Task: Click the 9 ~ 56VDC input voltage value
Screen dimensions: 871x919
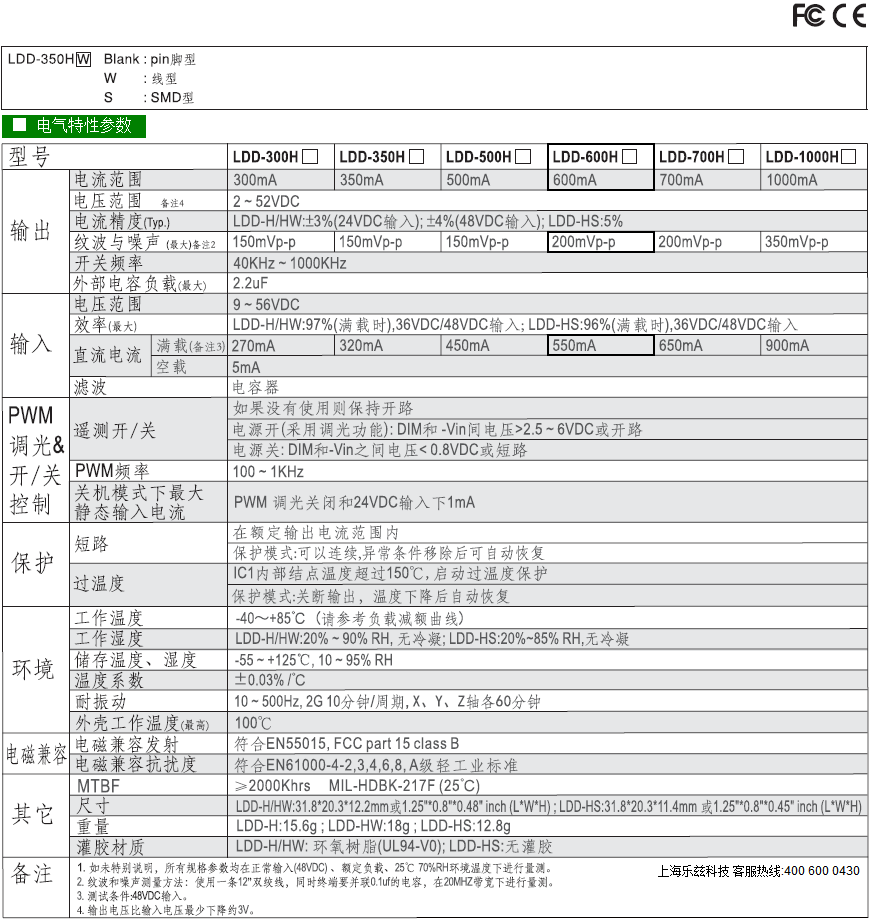Action: pyautogui.click(x=266, y=305)
